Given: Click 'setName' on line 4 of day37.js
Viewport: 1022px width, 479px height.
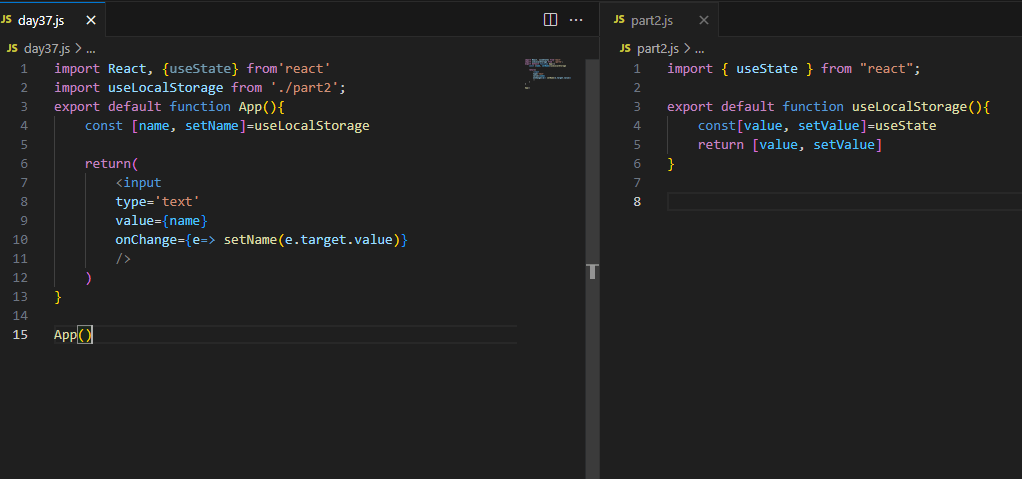Looking at the screenshot, I should click(212, 126).
